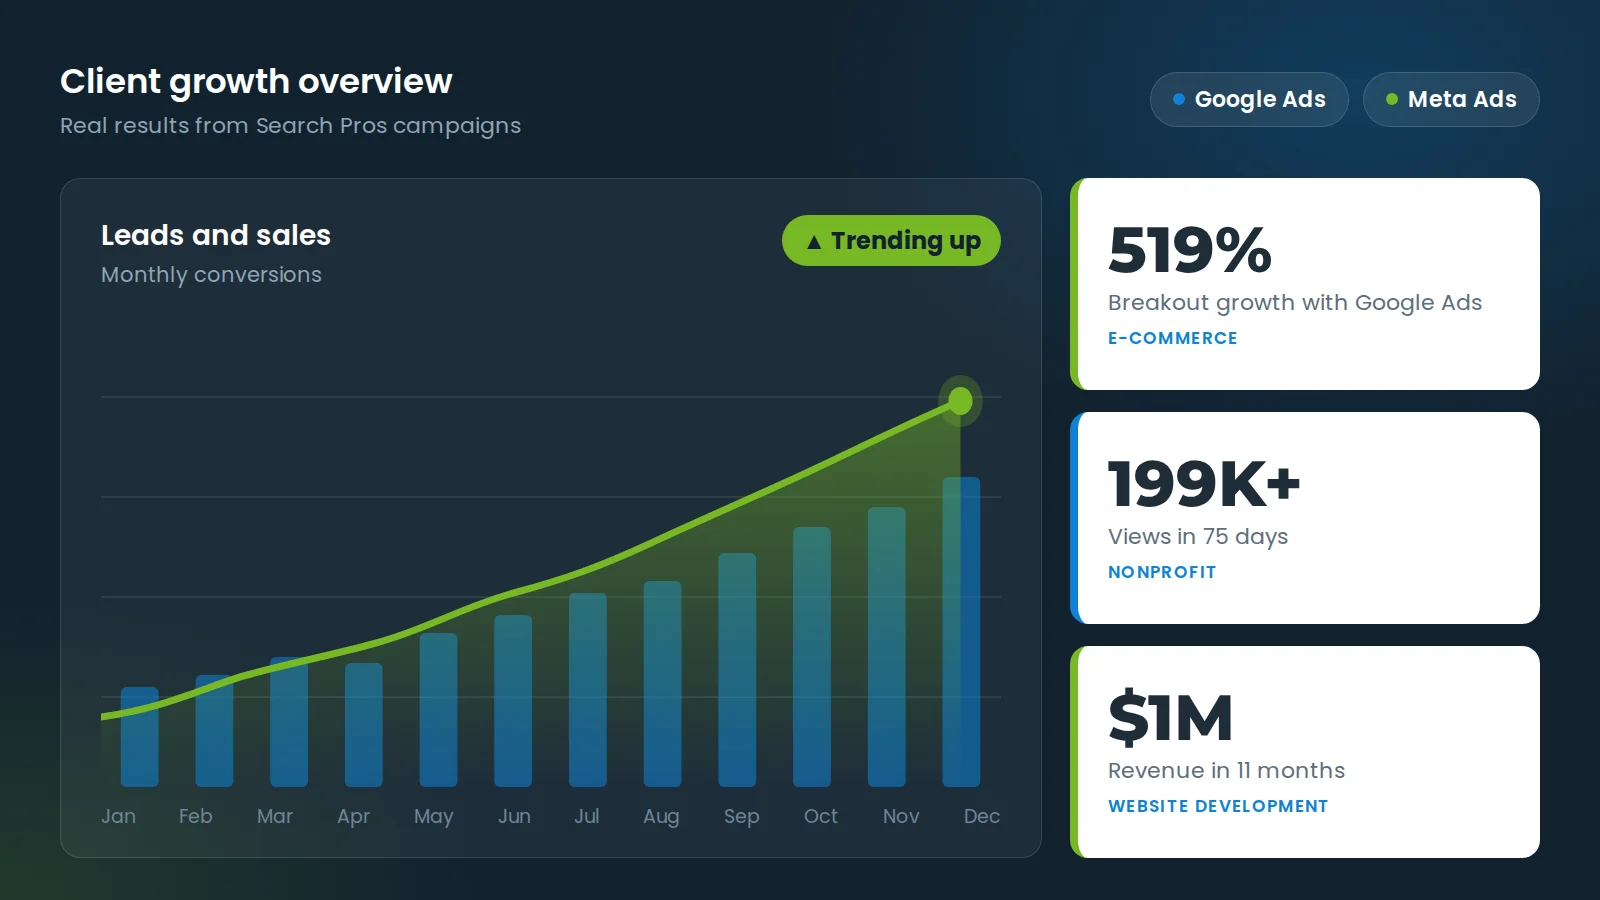Click the $1M headline number
This screenshot has height=900, width=1600.
coord(1170,718)
